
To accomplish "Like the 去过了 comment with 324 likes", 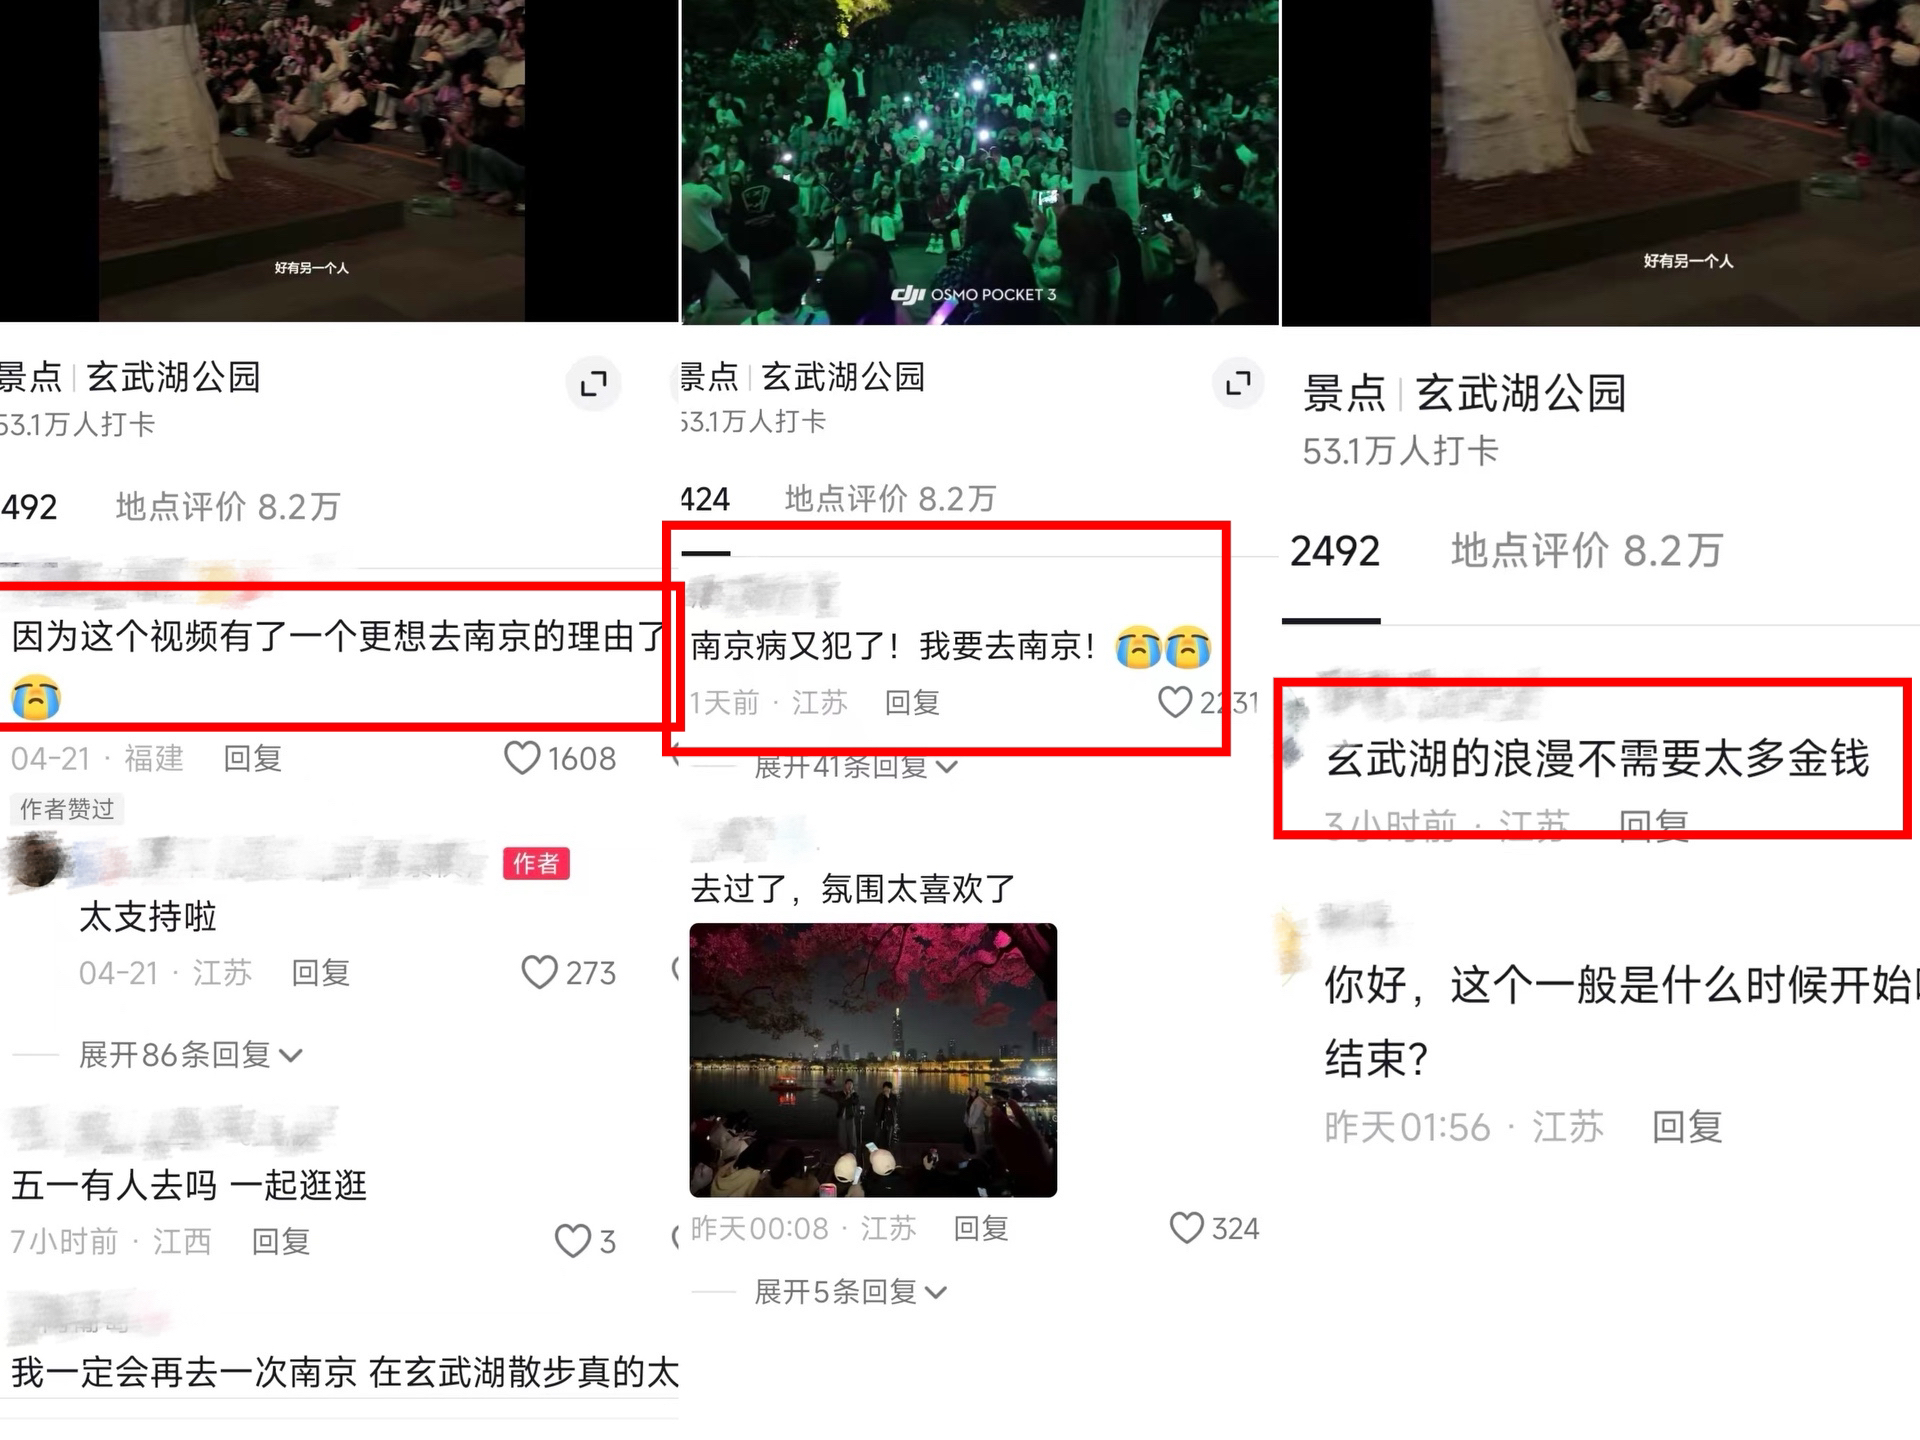I will point(1187,1227).
